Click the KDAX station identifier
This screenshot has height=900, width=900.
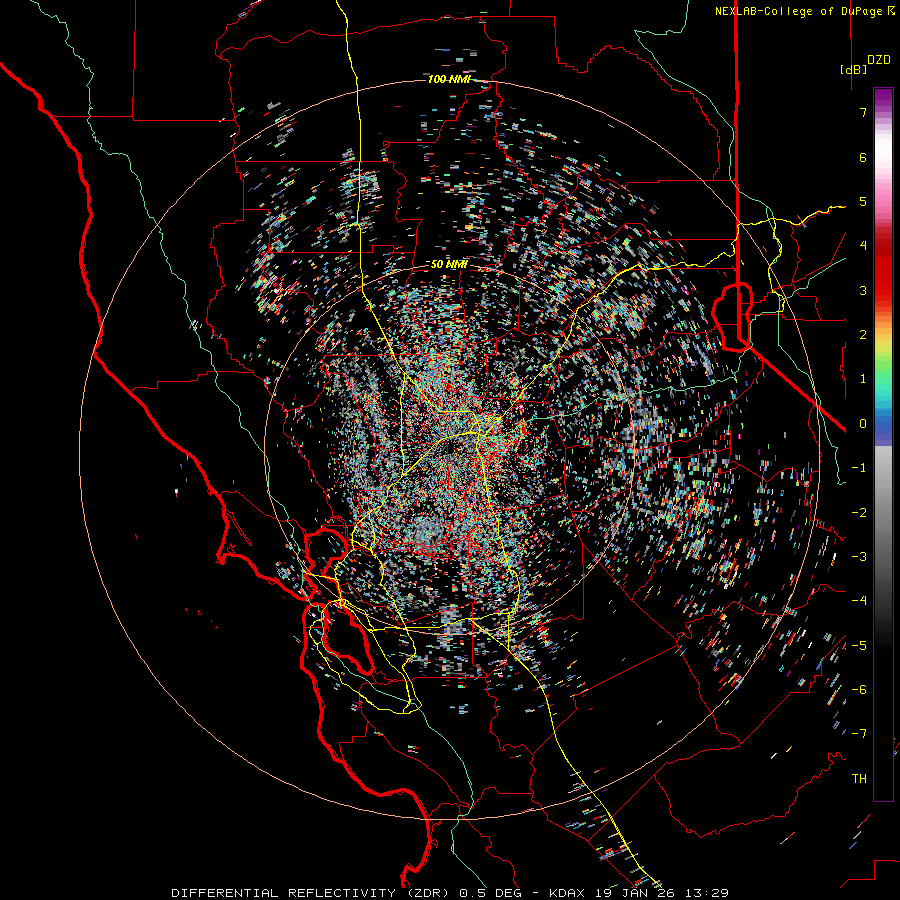click(568, 893)
